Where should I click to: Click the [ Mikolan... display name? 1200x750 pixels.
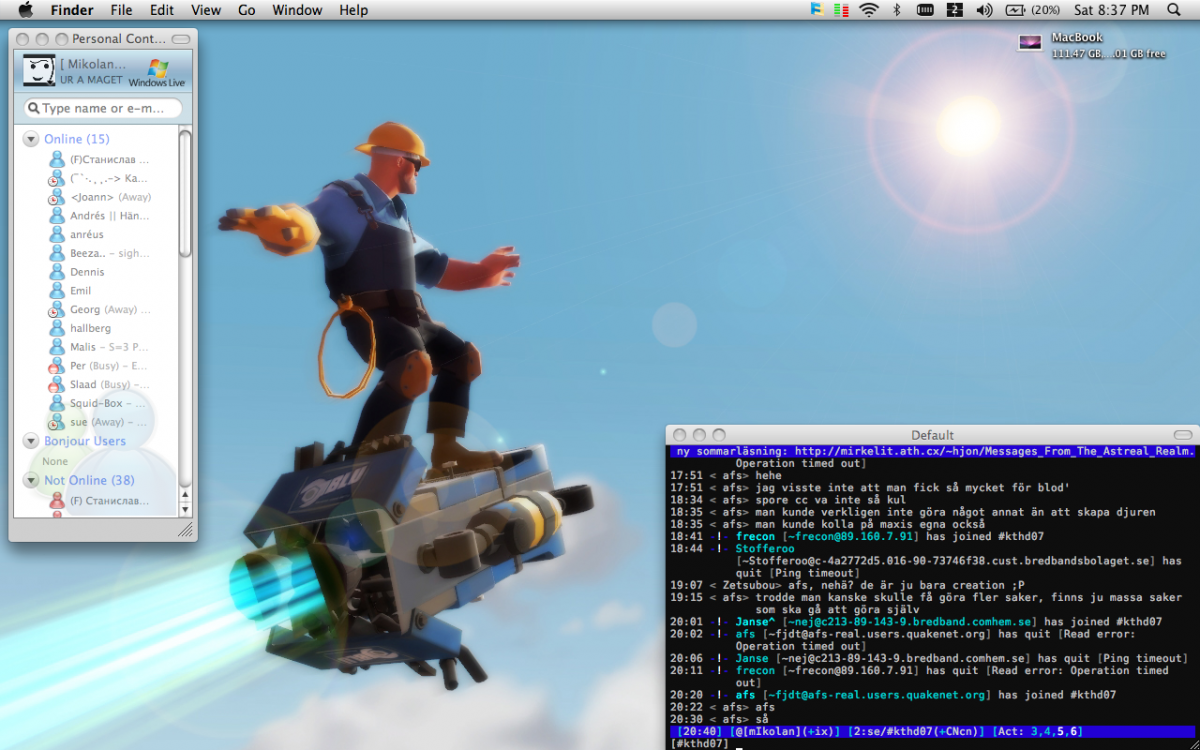(x=93, y=64)
